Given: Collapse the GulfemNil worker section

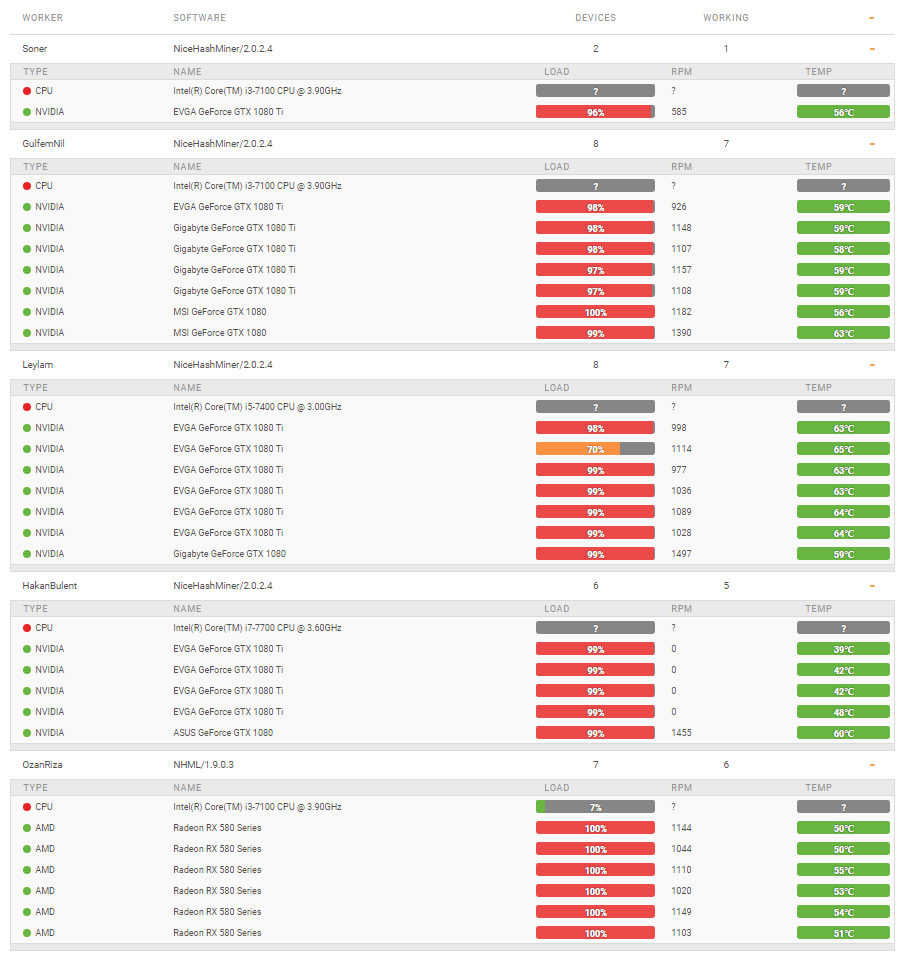Looking at the screenshot, I should tap(872, 144).
